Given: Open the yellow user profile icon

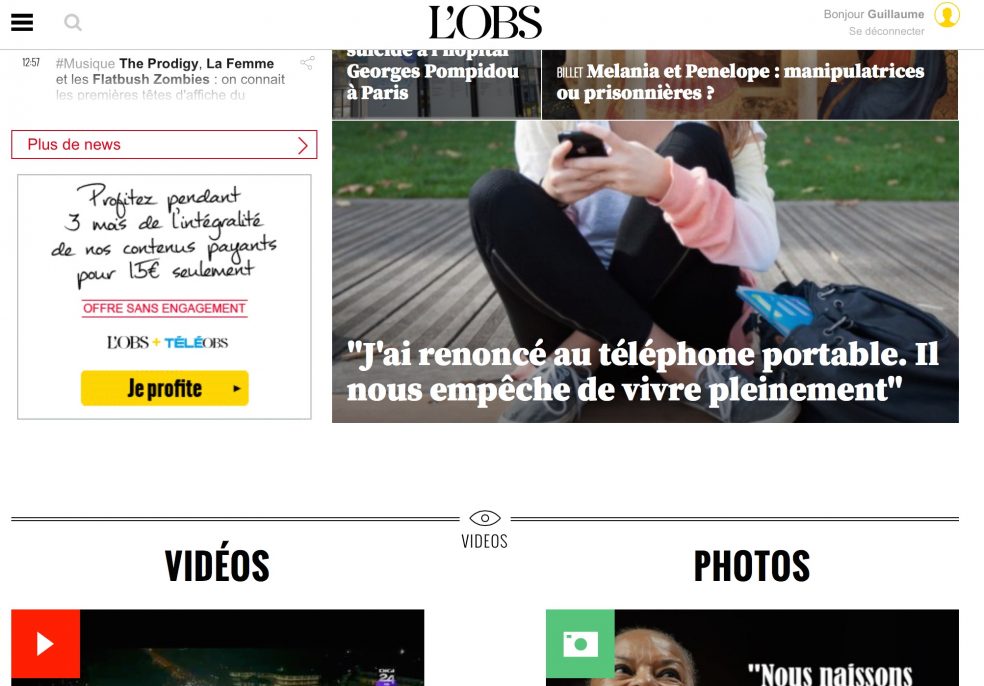Looking at the screenshot, I should pyautogui.click(x=946, y=15).
